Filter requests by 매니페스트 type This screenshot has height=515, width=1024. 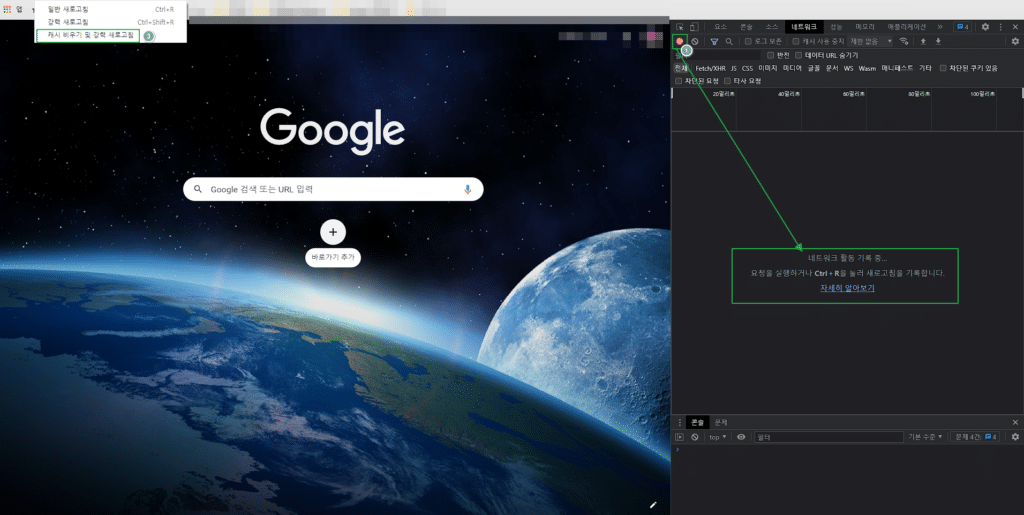coord(897,68)
